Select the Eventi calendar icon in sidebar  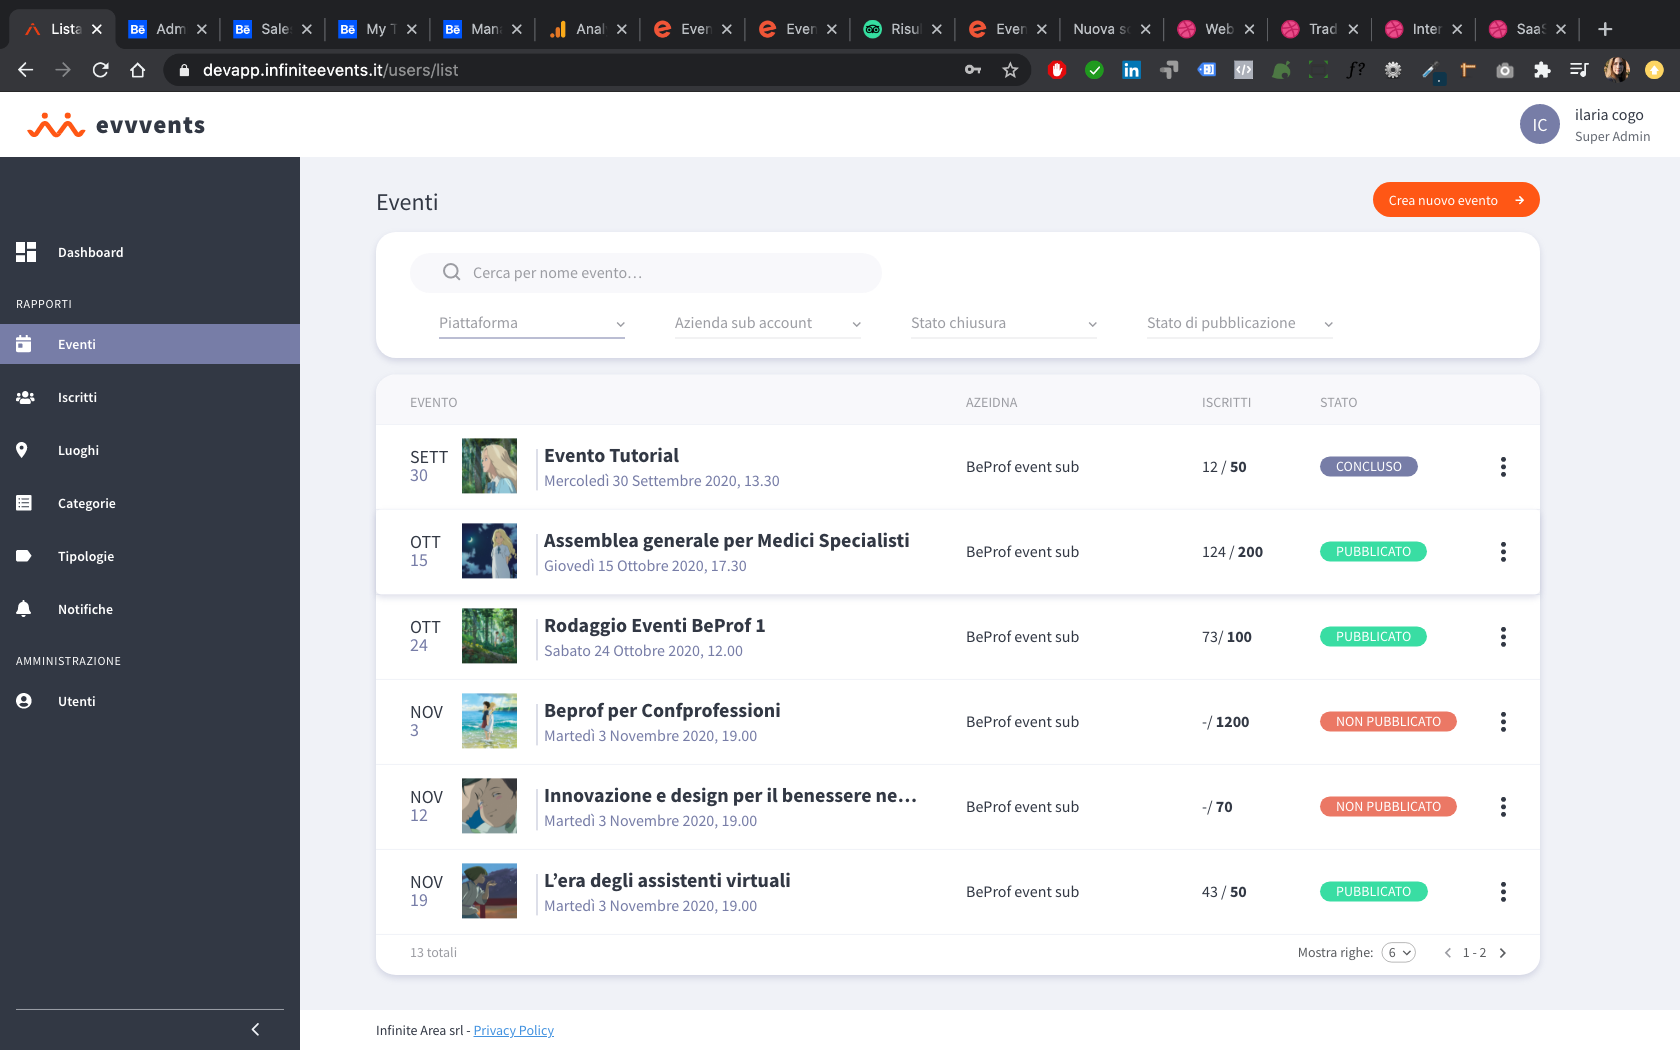tap(24, 344)
